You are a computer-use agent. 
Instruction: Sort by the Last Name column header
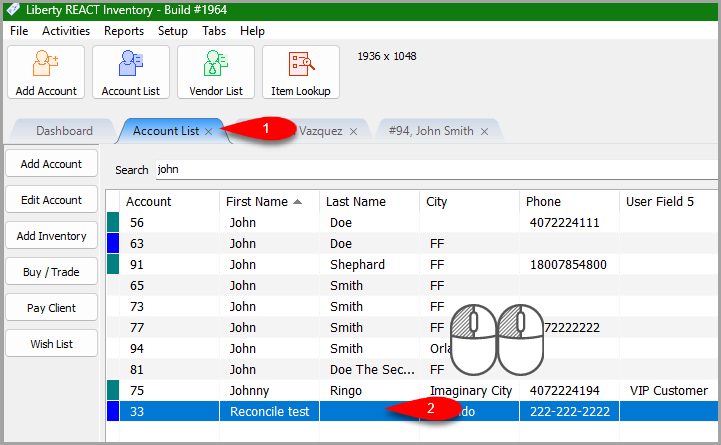click(x=369, y=201)
